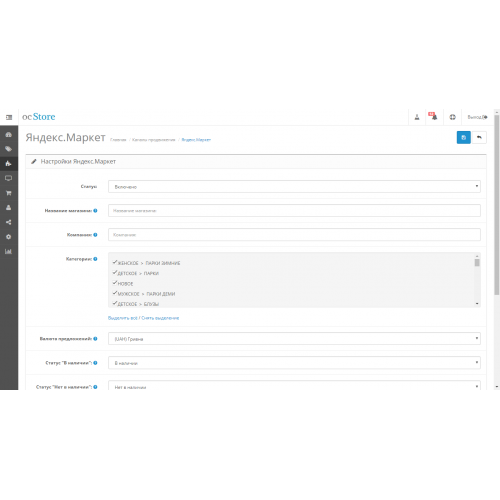The width and height of the screenshot is (500, 500).
Task: Click the categories list scrollbar thumb
Action: [x=477, y=263]
